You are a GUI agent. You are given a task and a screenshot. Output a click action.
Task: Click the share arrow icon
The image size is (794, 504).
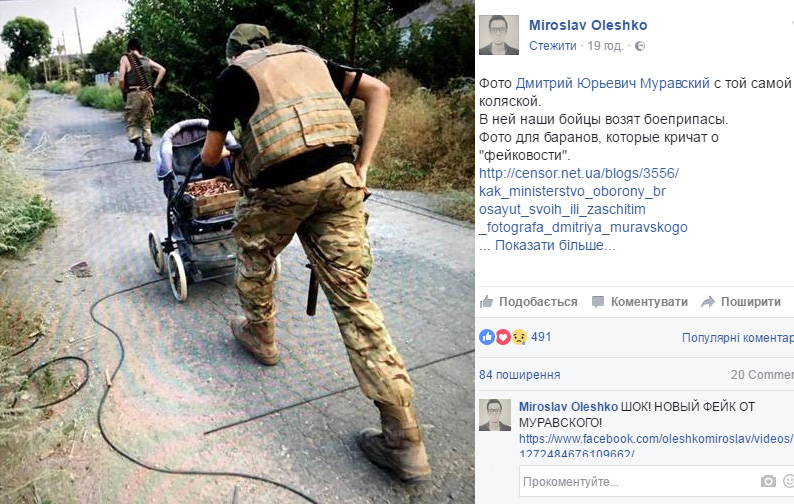(x=707, y=302)
